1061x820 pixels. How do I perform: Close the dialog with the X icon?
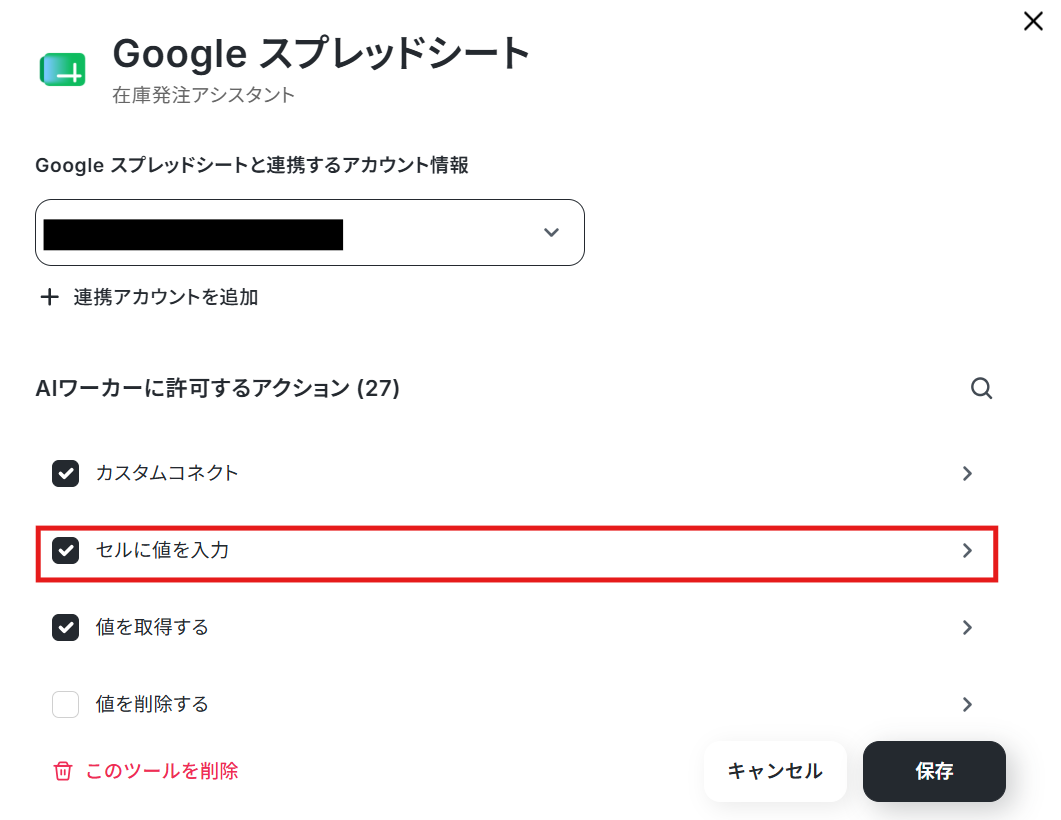click(1033, 21)
